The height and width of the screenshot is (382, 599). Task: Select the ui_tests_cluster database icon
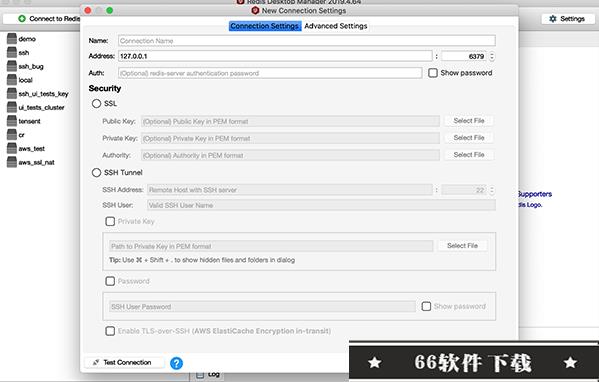pos(12,107)
